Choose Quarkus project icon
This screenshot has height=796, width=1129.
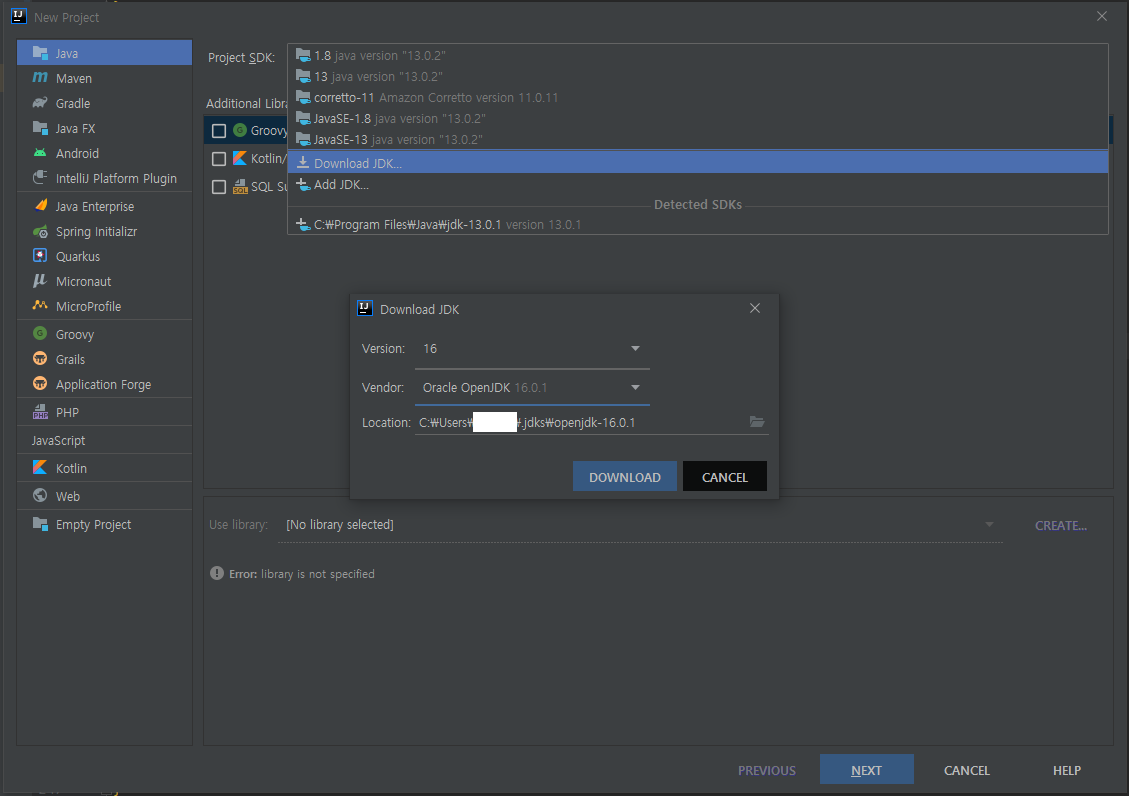40,255
